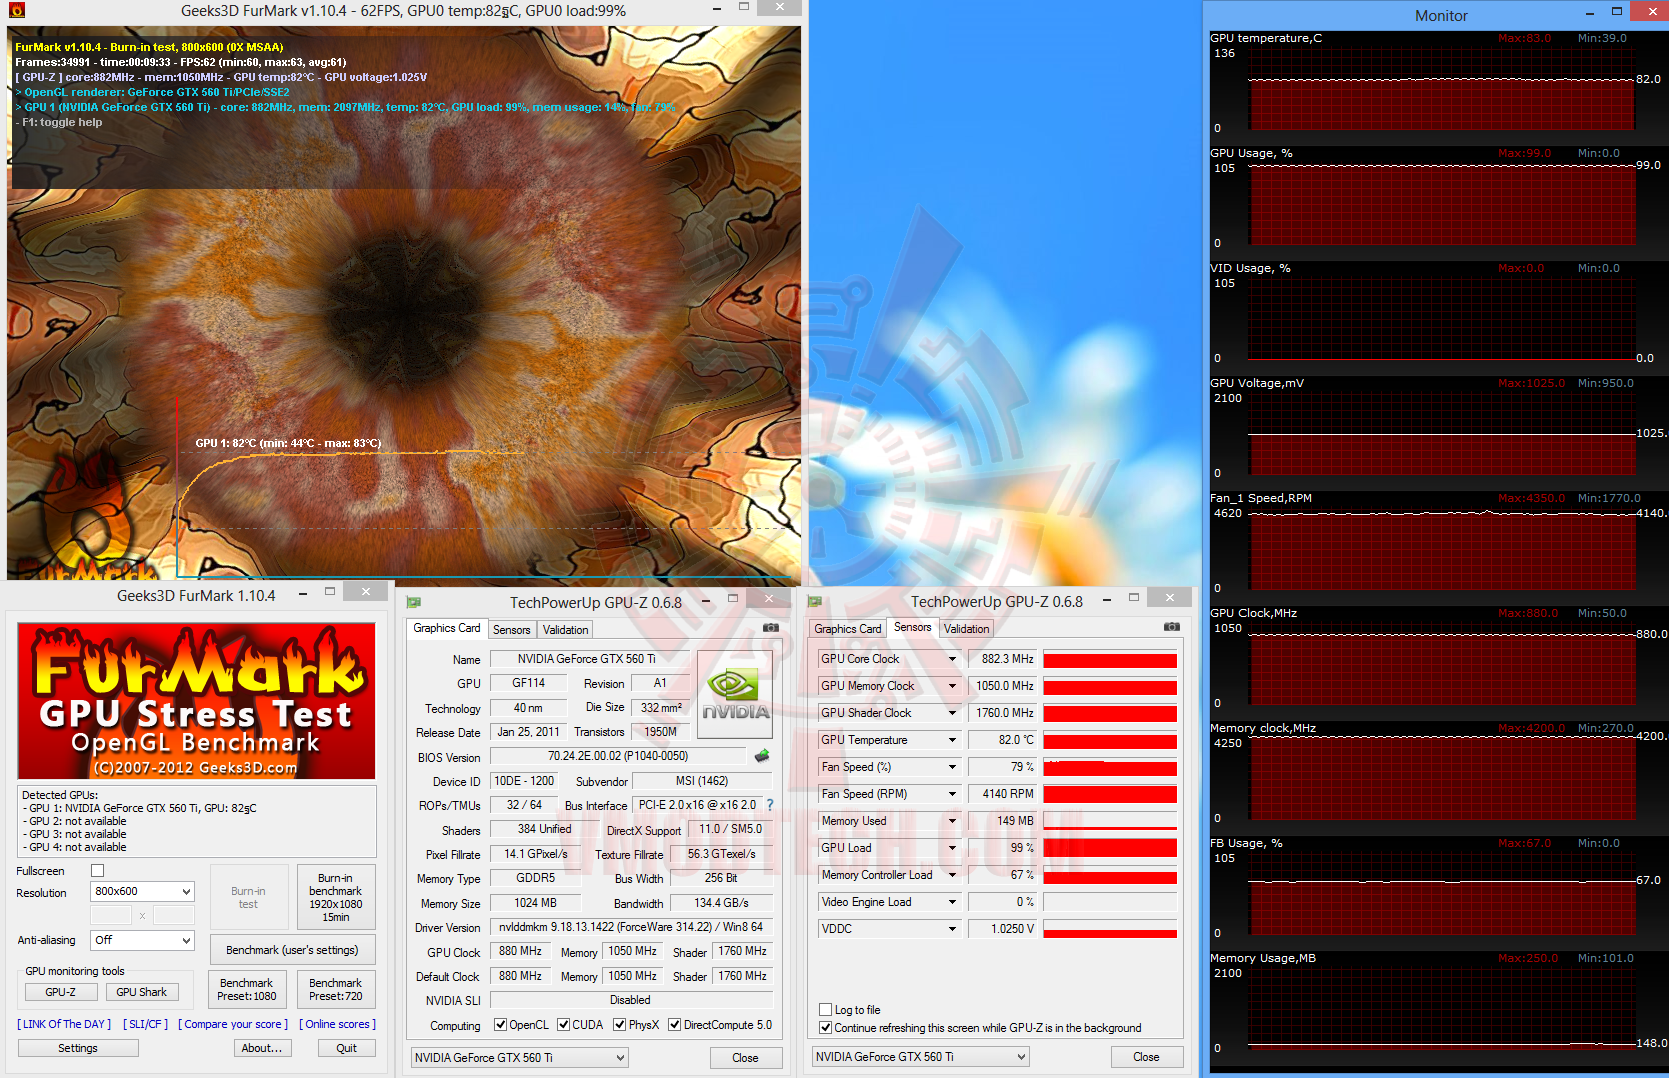Screen dimensions: 1669x1078
Task: Expand the Video Engine Load sensor dropdown
Action: click(x=952, y=902)
